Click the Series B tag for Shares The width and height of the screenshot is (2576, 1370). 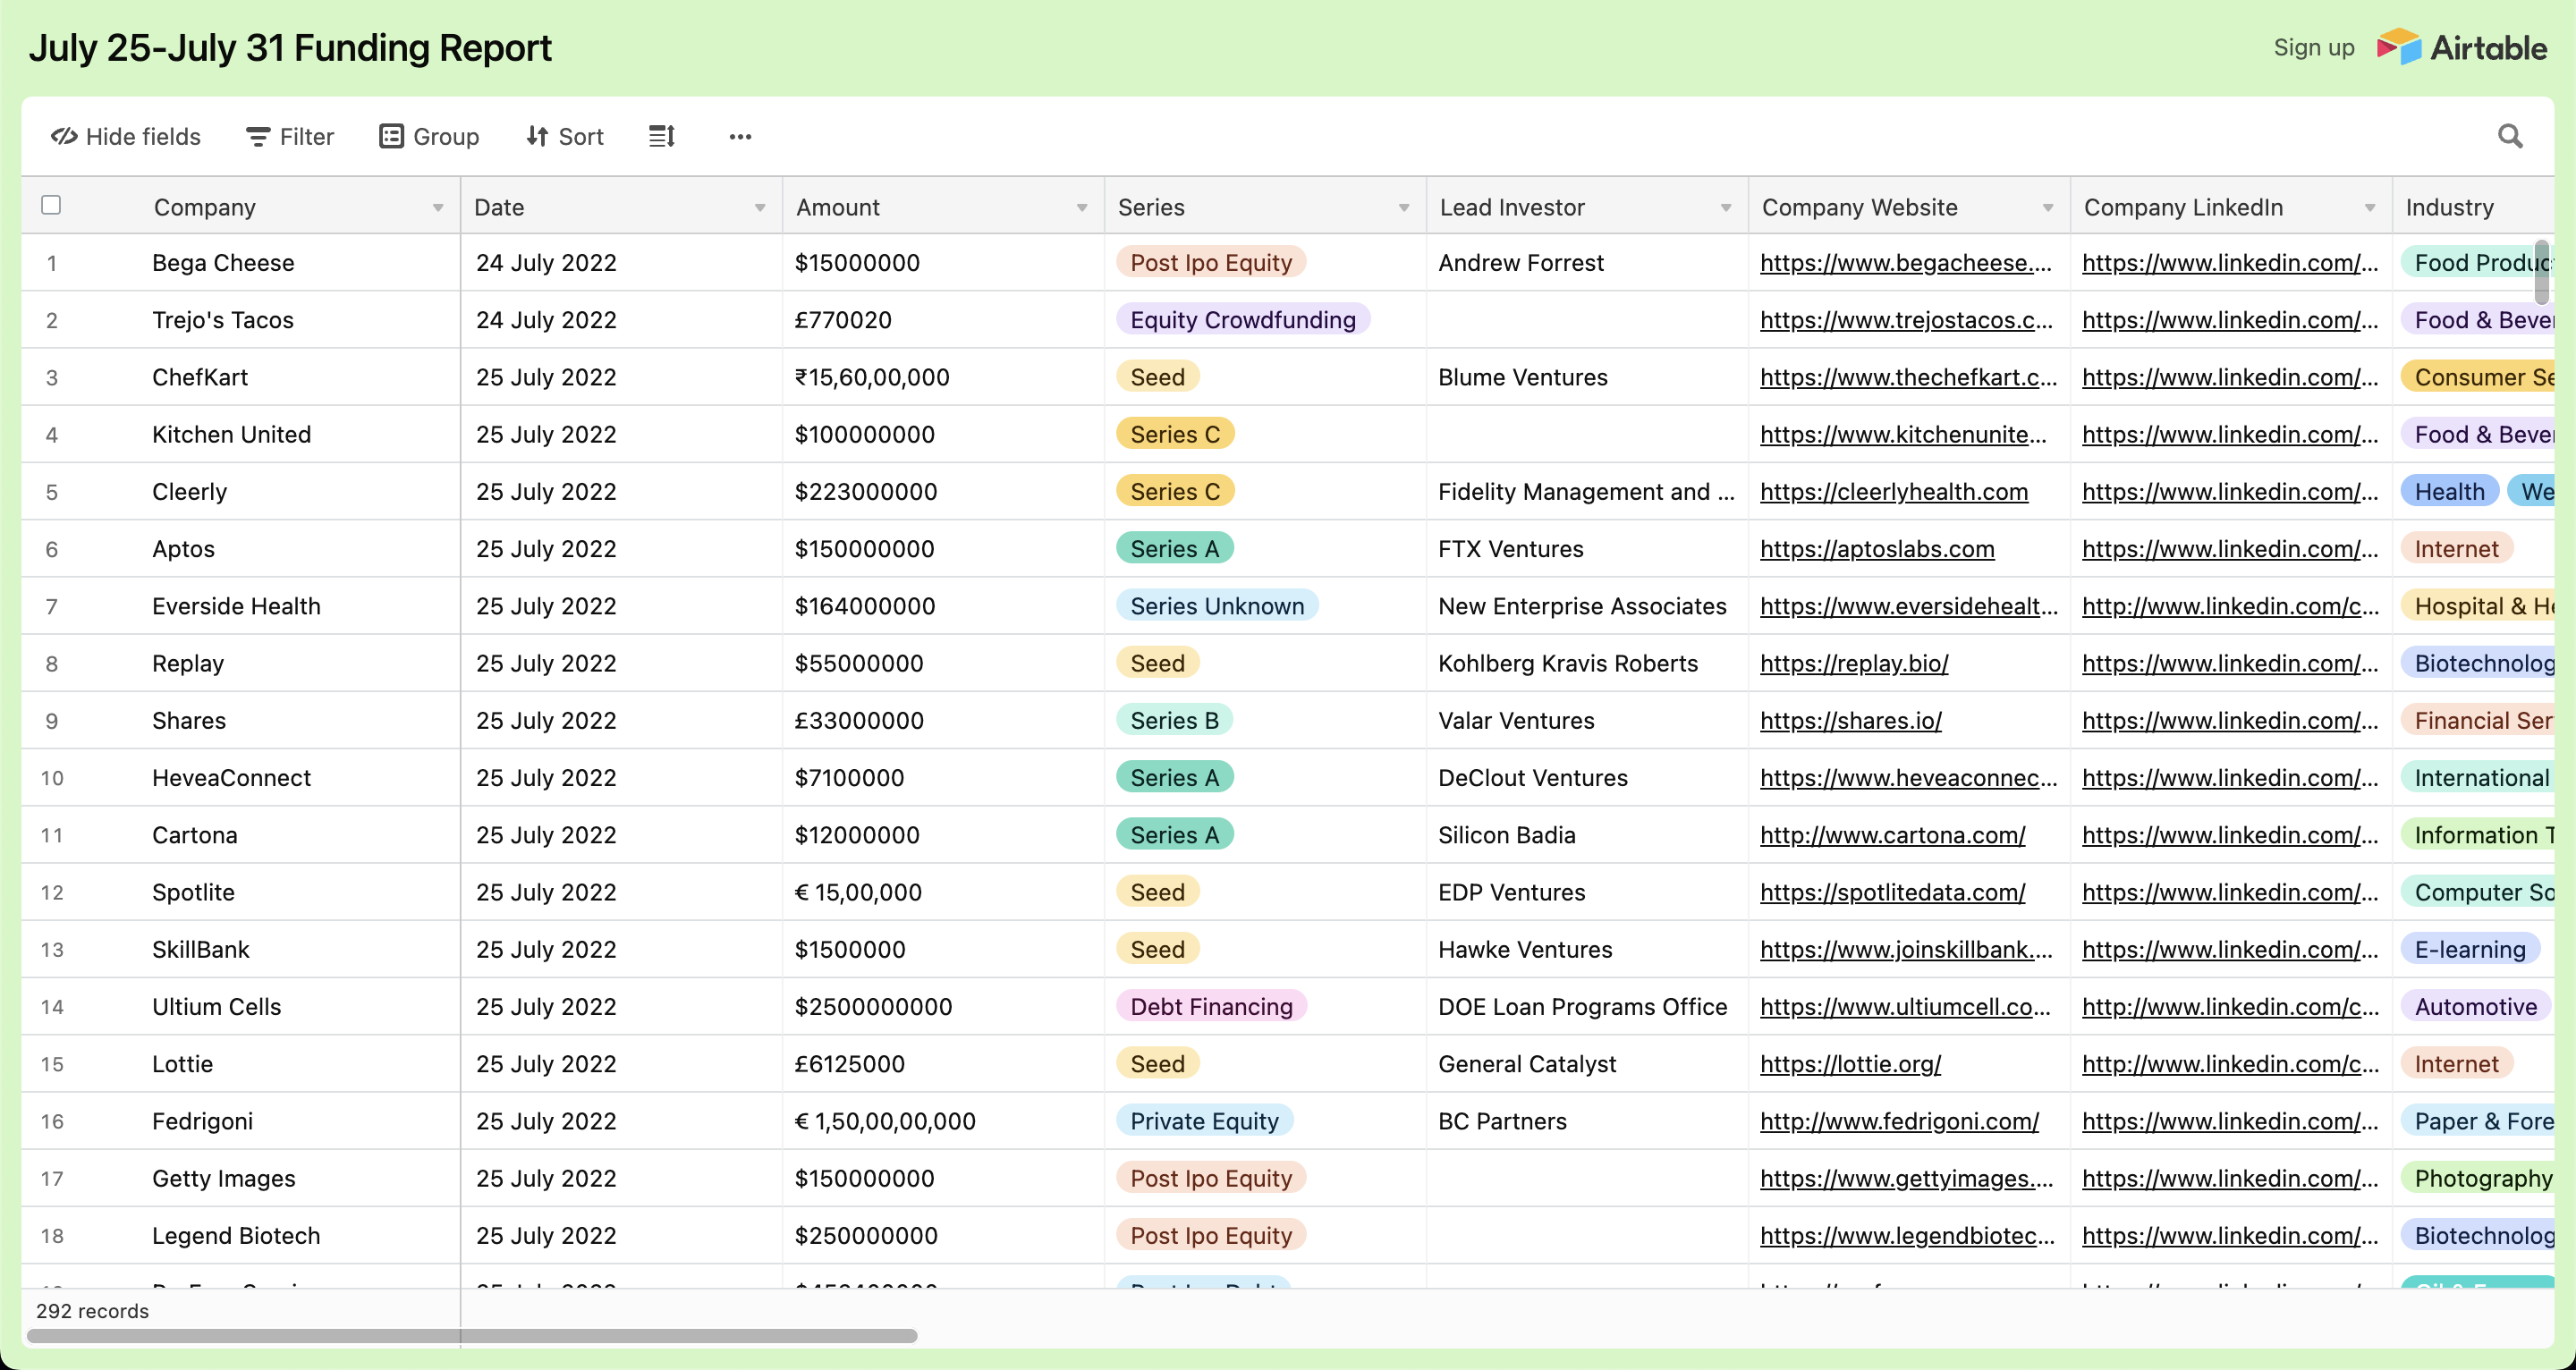pos(1174,721)
